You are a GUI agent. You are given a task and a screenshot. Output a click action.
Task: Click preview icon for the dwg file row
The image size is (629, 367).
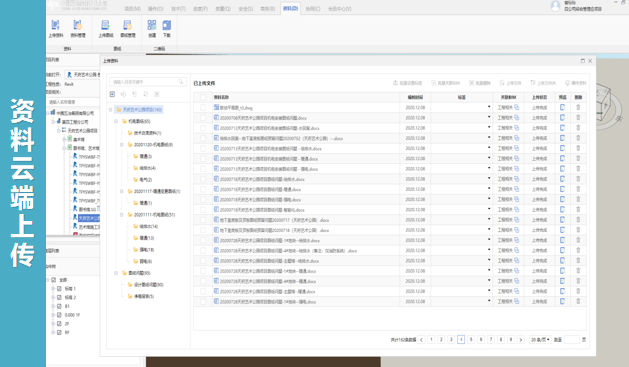tap(562, 107)
